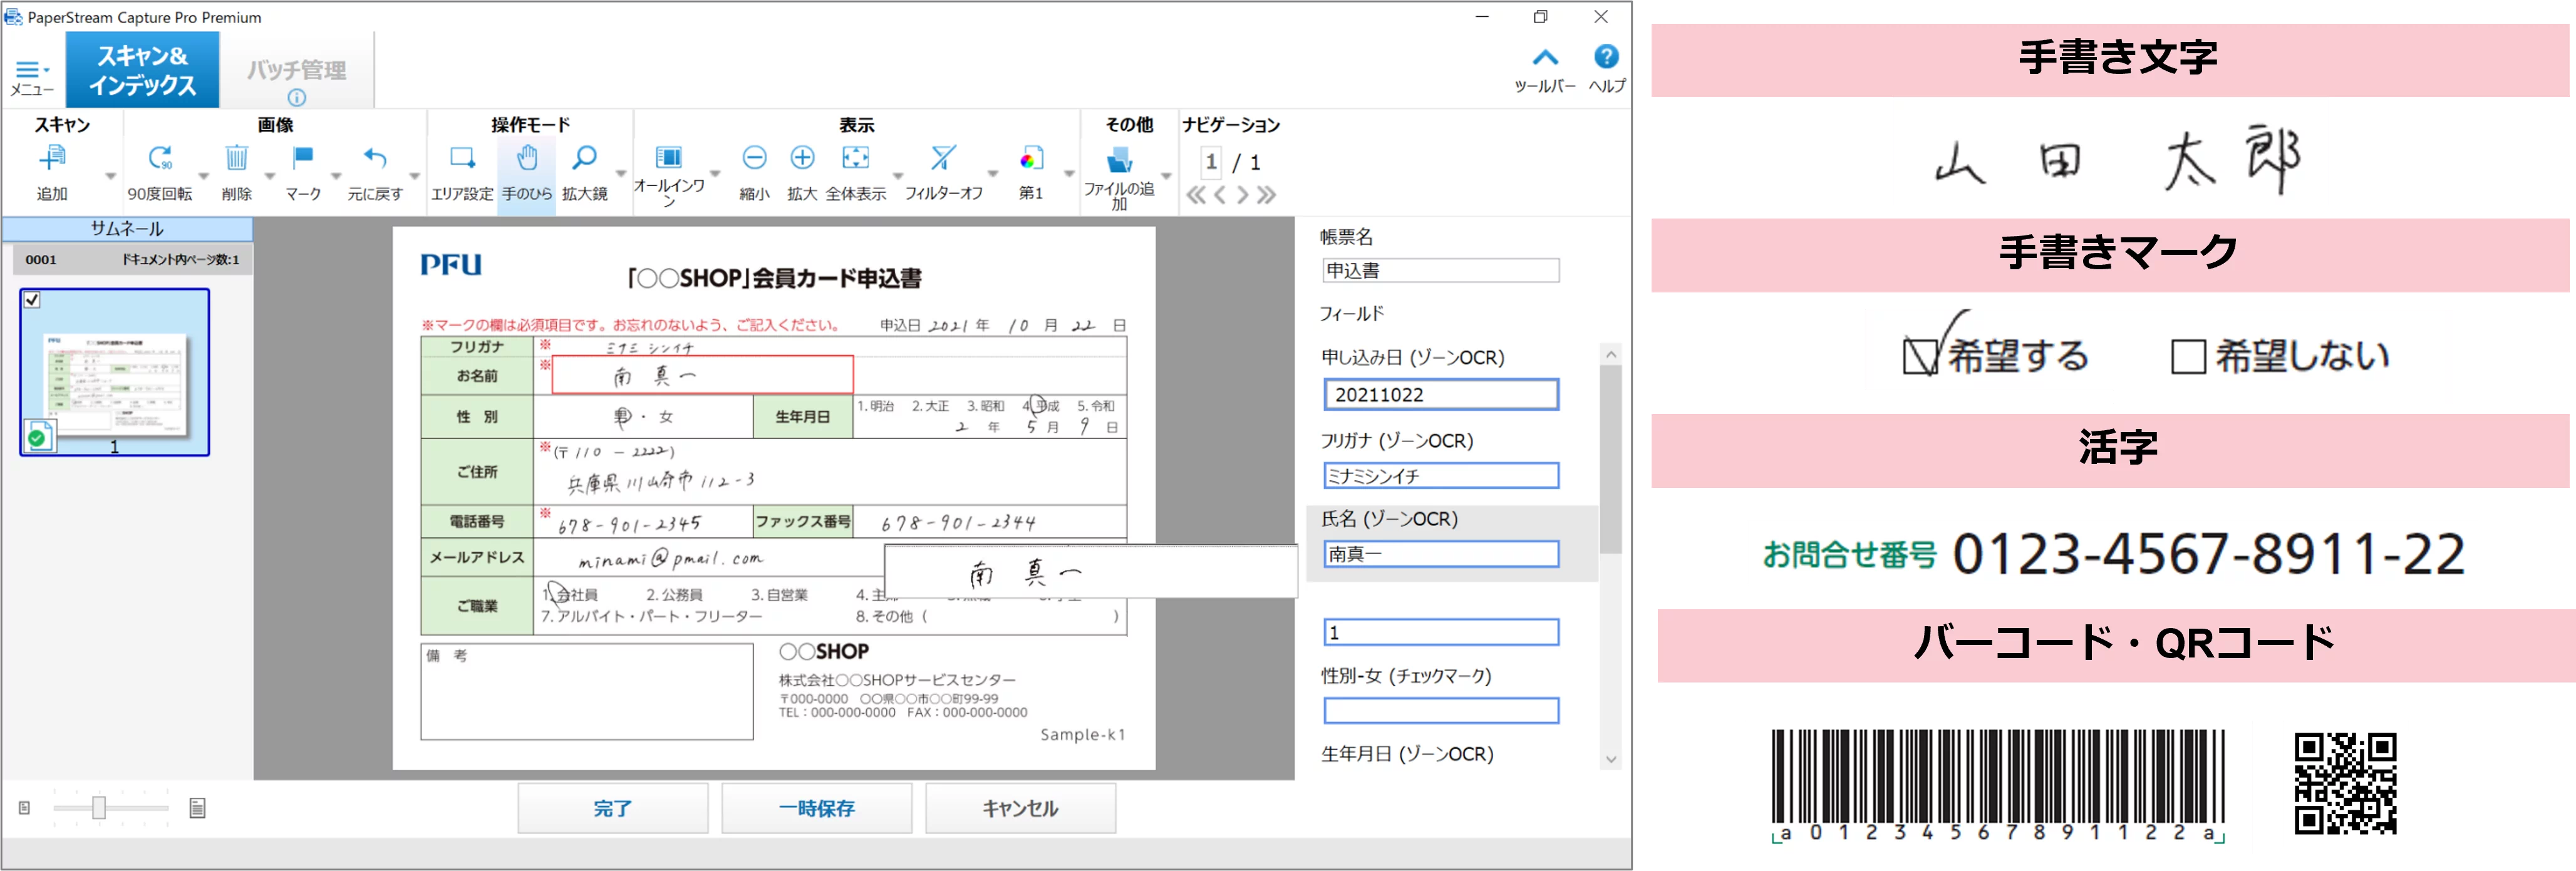Viewport: 2576px width, 871px height.
Task: Expand the 削除 dropdown arrow
Action: coord(270,176)
